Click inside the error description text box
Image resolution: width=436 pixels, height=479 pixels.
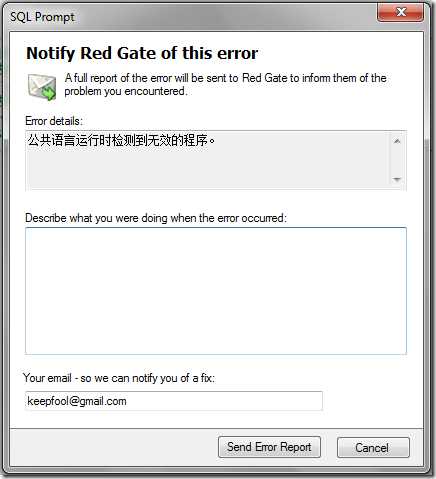click(x=216, y=291)
